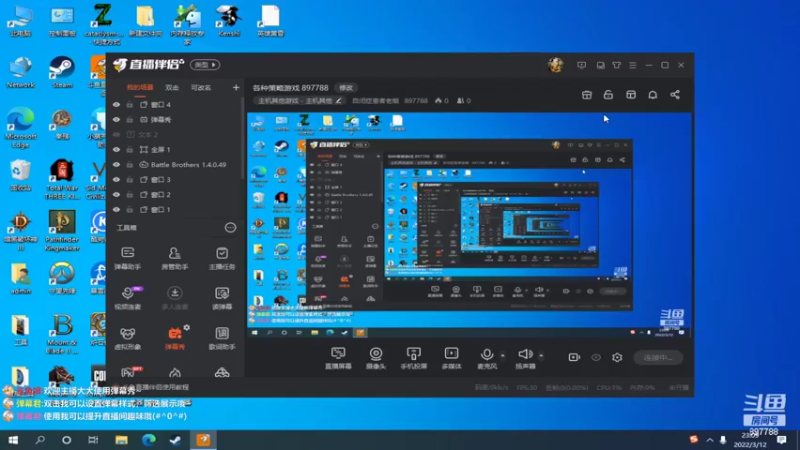
Task: Click the 连接中 stream button
Action: (658, 357)
